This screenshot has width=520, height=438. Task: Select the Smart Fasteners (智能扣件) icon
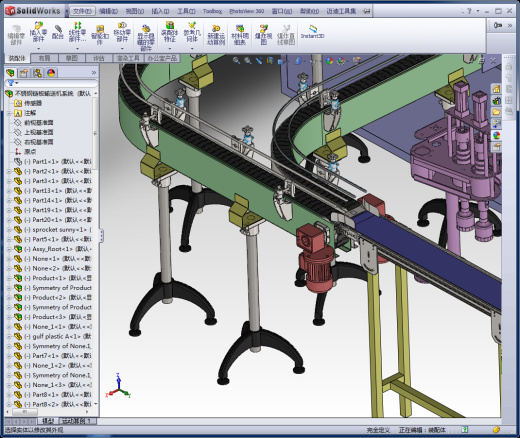[x=100, y=35]
